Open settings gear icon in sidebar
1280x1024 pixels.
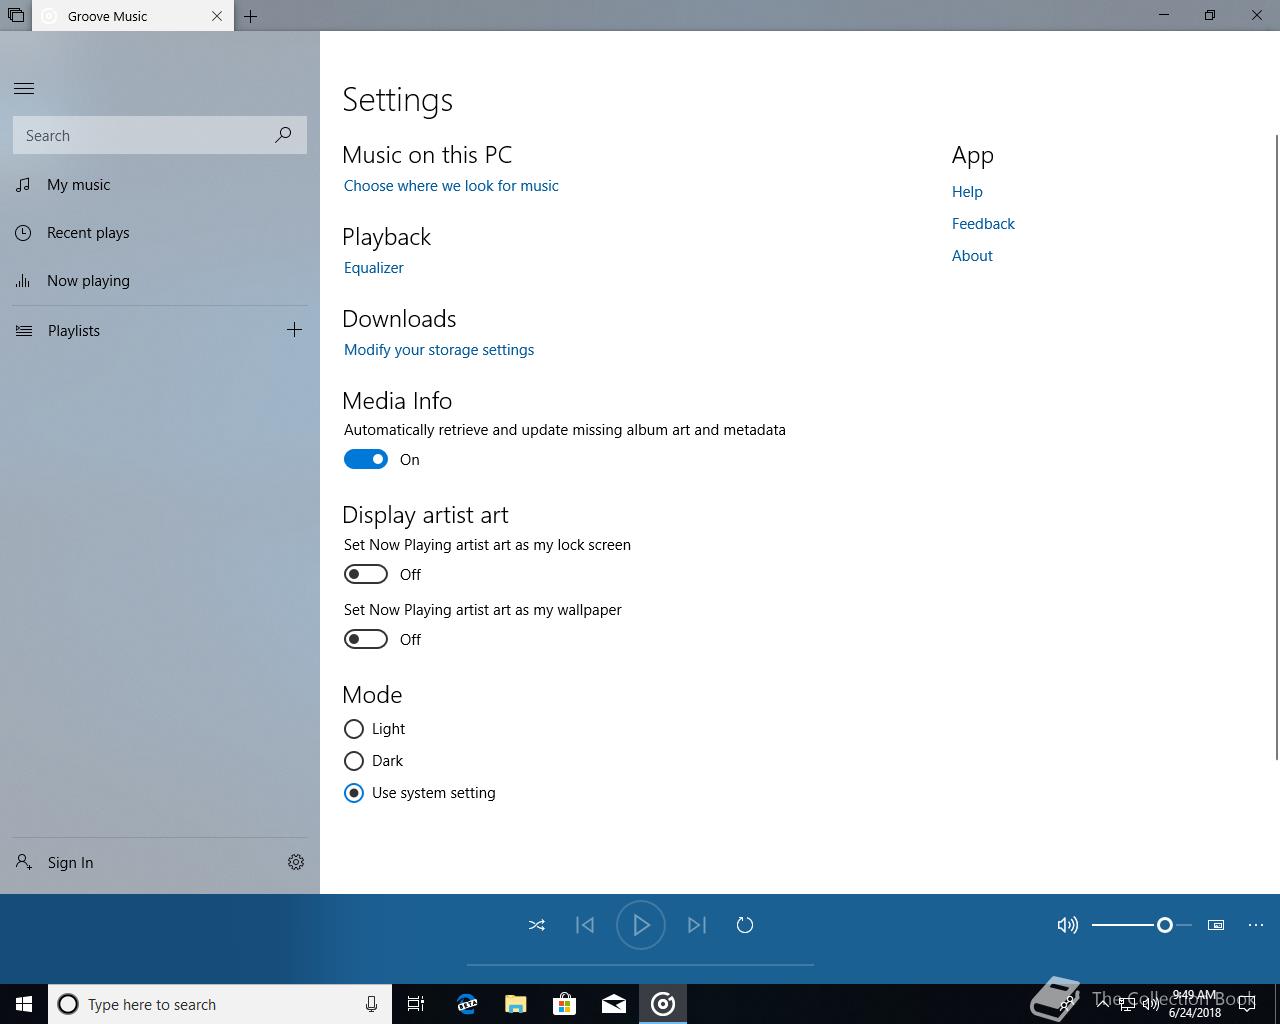pos(296,862)
